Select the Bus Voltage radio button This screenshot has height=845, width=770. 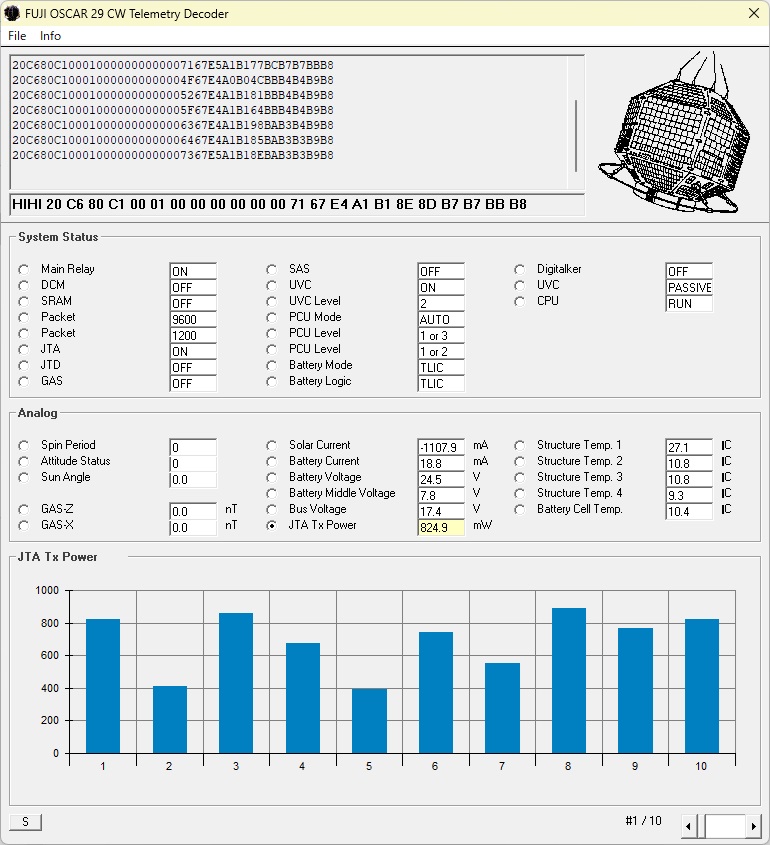coord(272,510)
